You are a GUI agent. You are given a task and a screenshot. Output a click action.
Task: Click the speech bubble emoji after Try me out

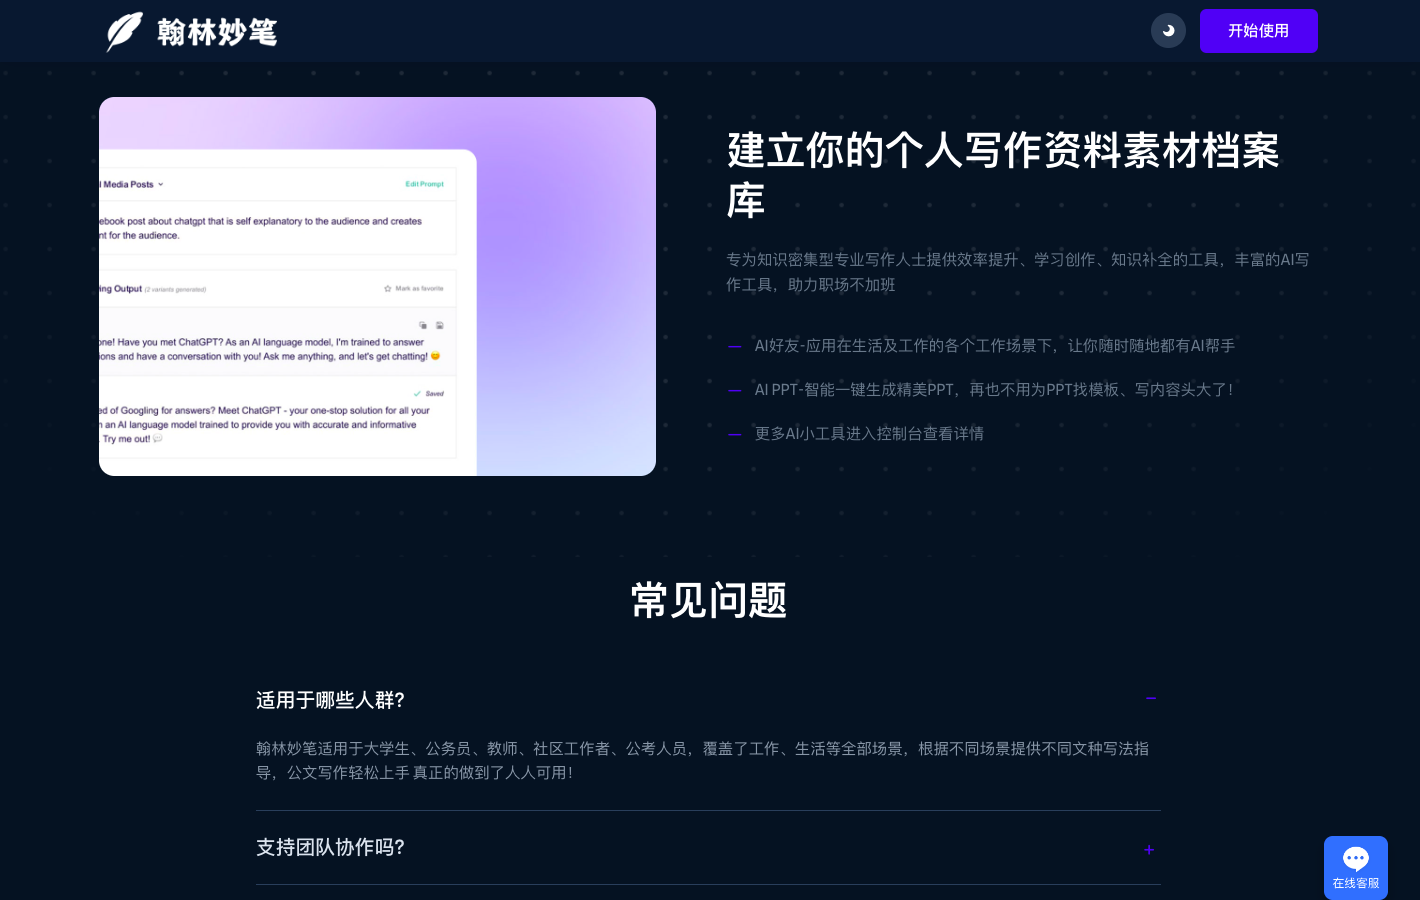[x=158, y=439]
